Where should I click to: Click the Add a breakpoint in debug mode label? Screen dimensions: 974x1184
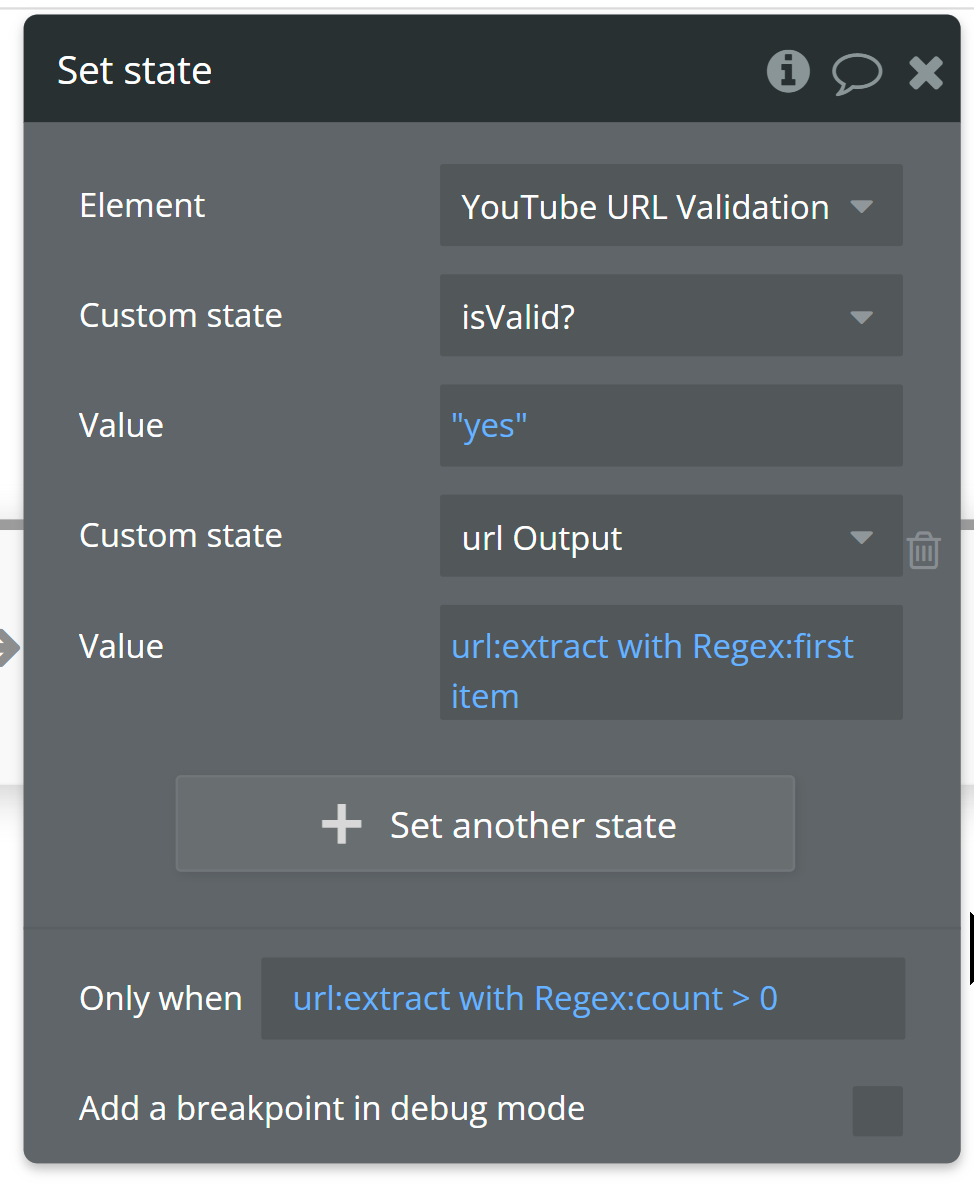click(x=331, y=1108)
